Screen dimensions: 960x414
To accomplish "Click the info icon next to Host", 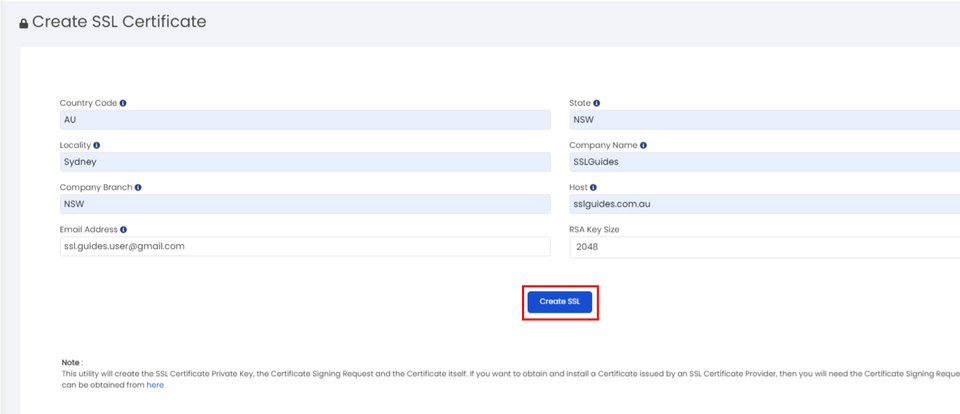I will pyautogui.click(x=593, y=187).
